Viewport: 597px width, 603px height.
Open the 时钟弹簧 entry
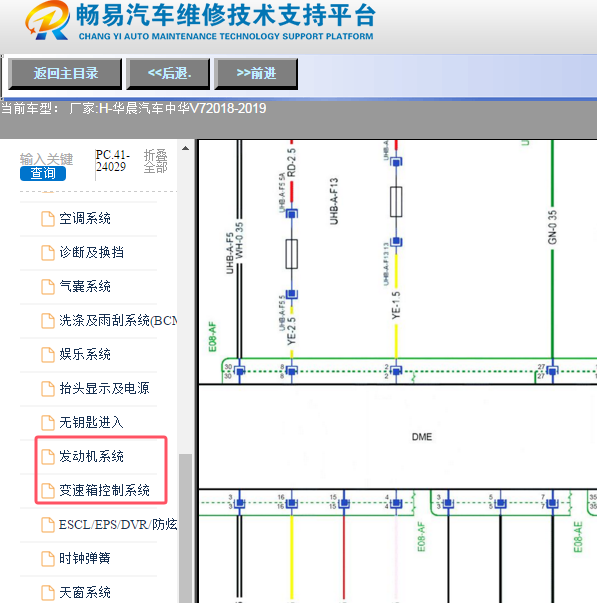pyautogui.click(x=85, y=558)
